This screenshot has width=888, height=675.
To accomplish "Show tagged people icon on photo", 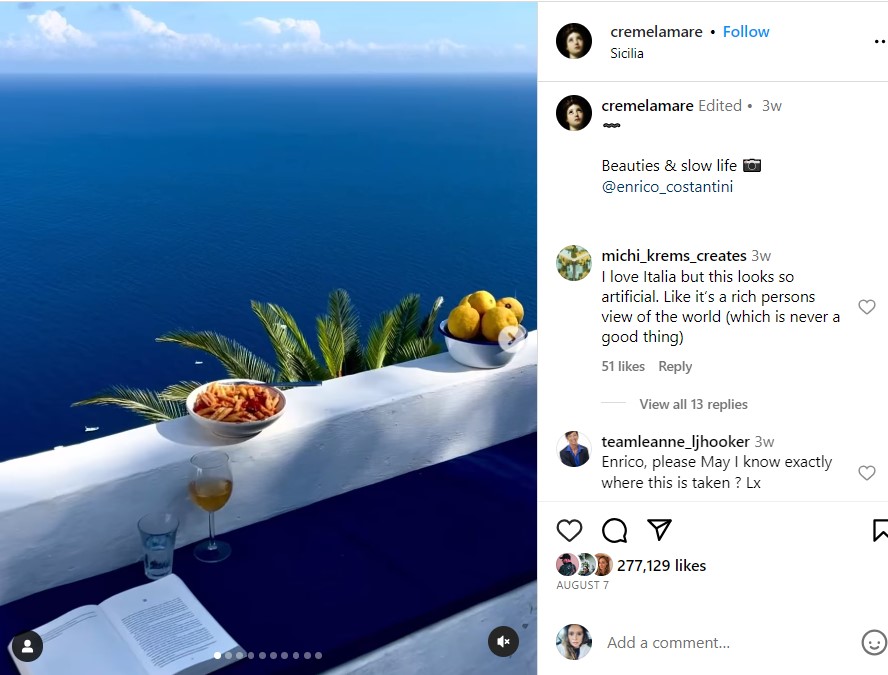I will pyautogui.click(x=27, y=646).
